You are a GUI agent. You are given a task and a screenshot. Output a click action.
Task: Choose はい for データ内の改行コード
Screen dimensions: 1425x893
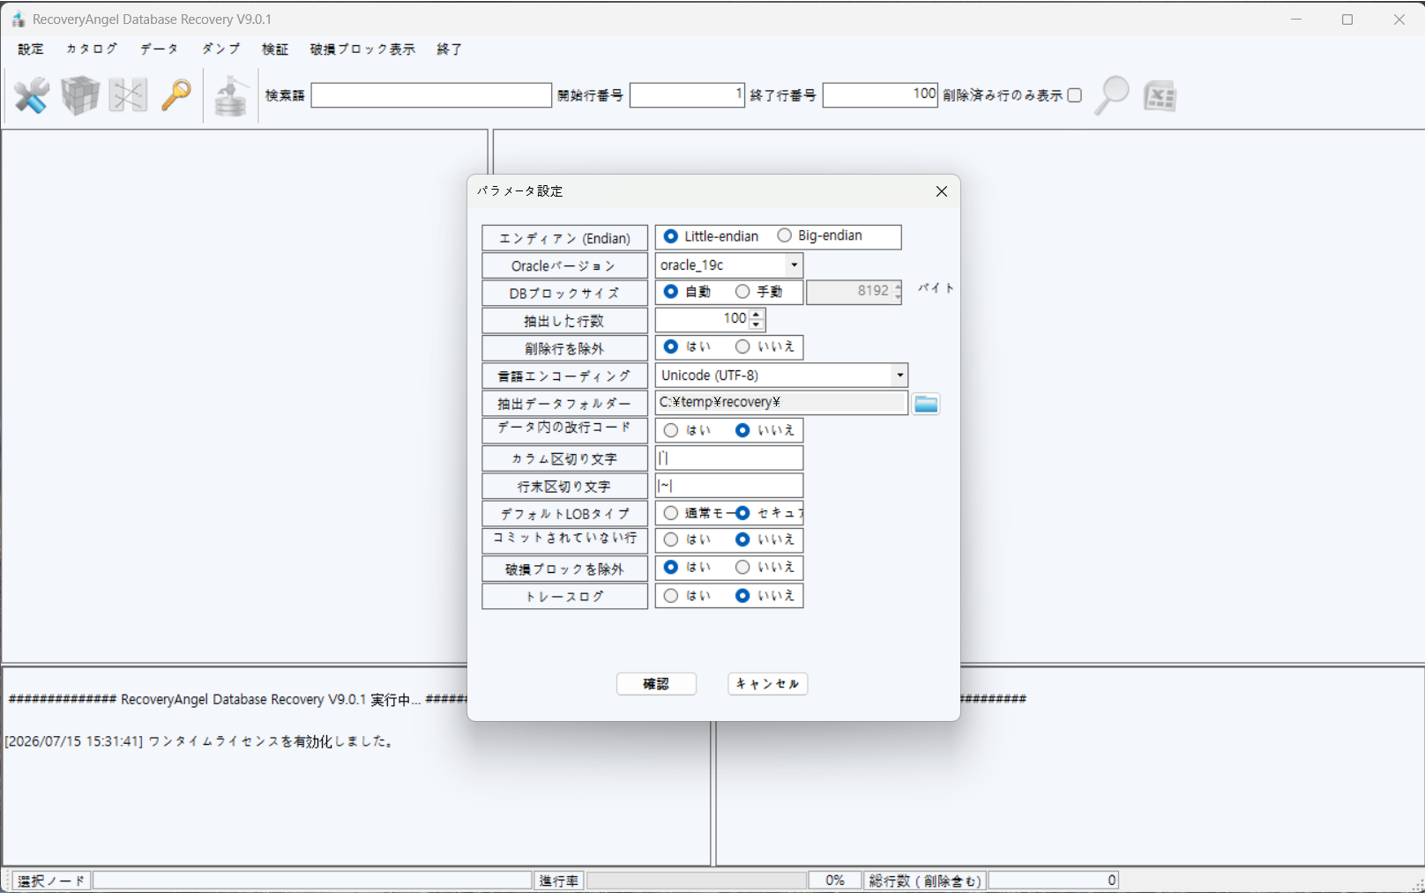(671, 430)
